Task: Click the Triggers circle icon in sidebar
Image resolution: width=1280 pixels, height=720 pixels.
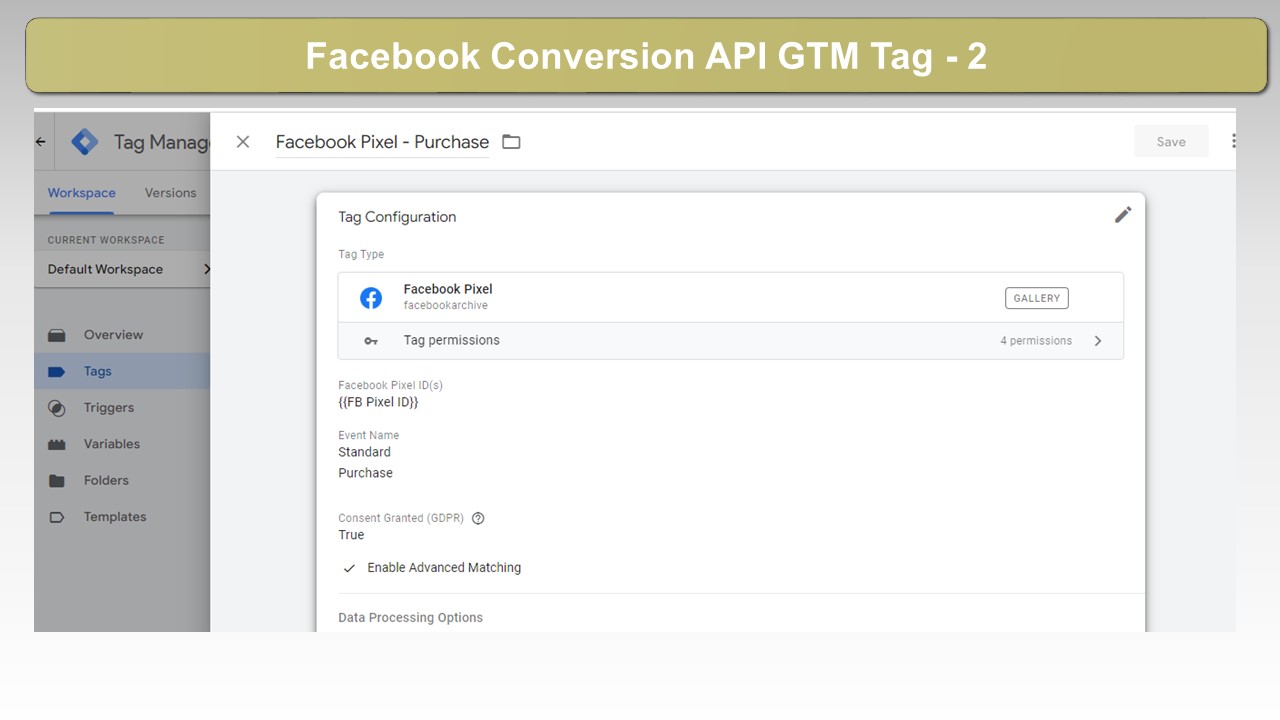Action: 57,408
